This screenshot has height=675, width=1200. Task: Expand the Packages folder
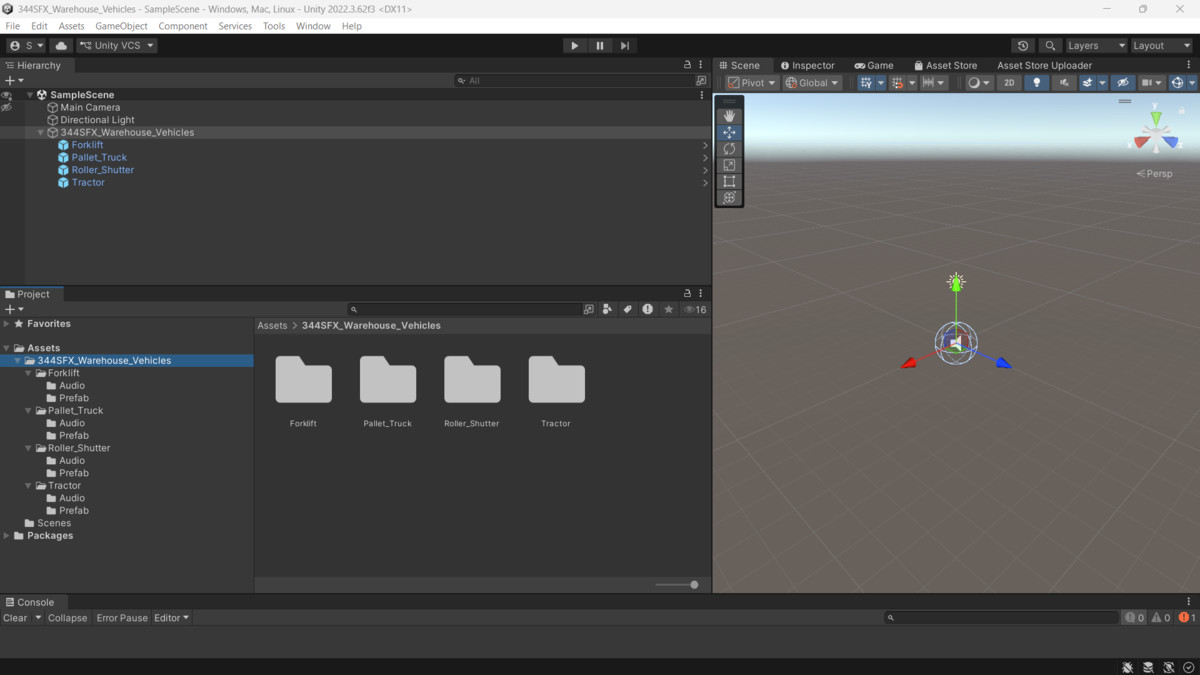tap(7, 536)
